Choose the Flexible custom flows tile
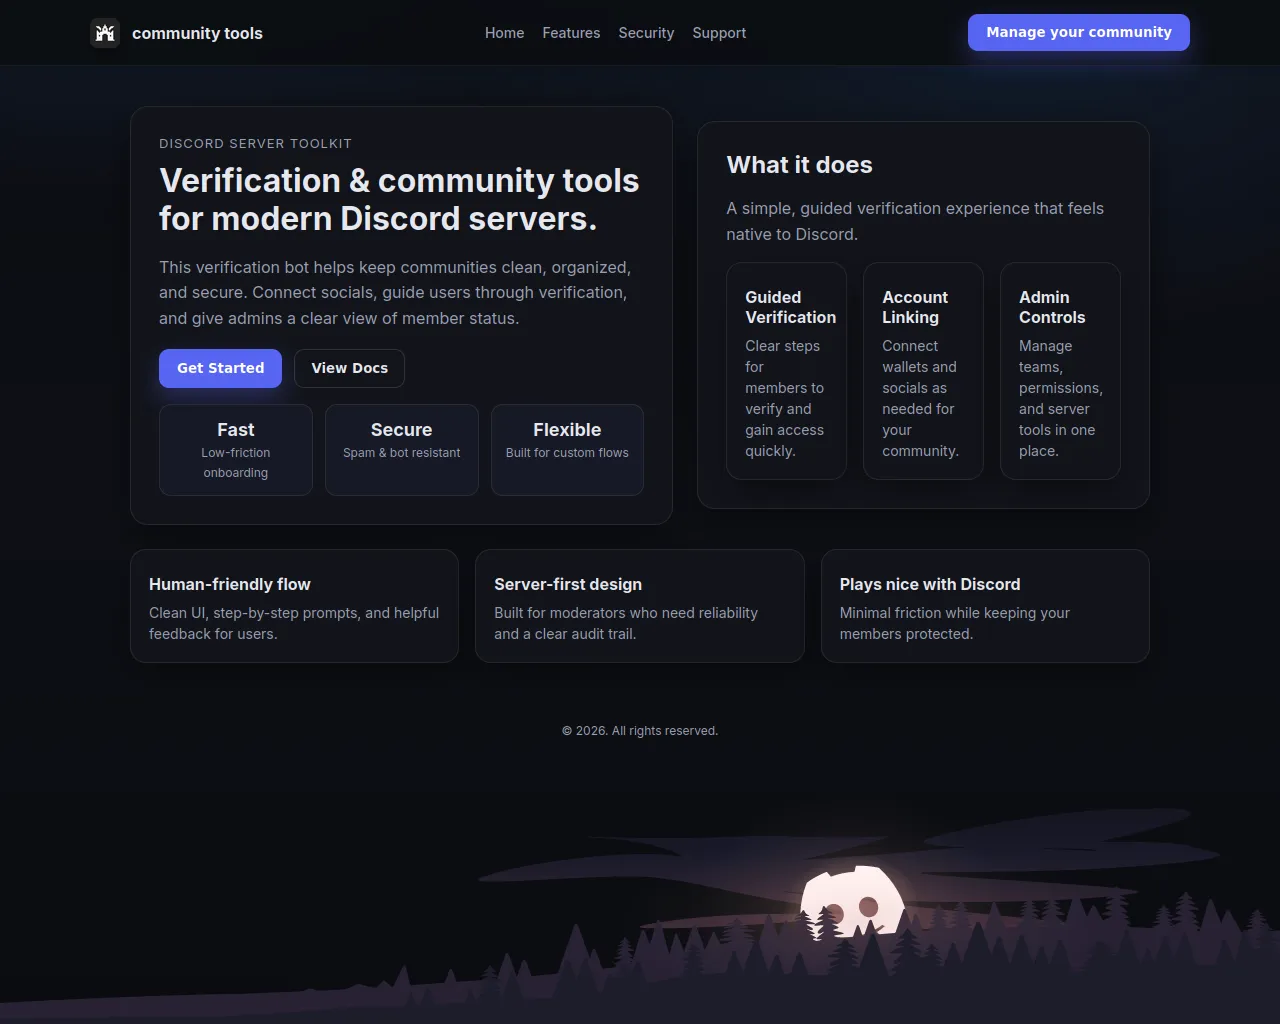The width and height of the screenshot is (1280, 1024). [x=567, y=450]
